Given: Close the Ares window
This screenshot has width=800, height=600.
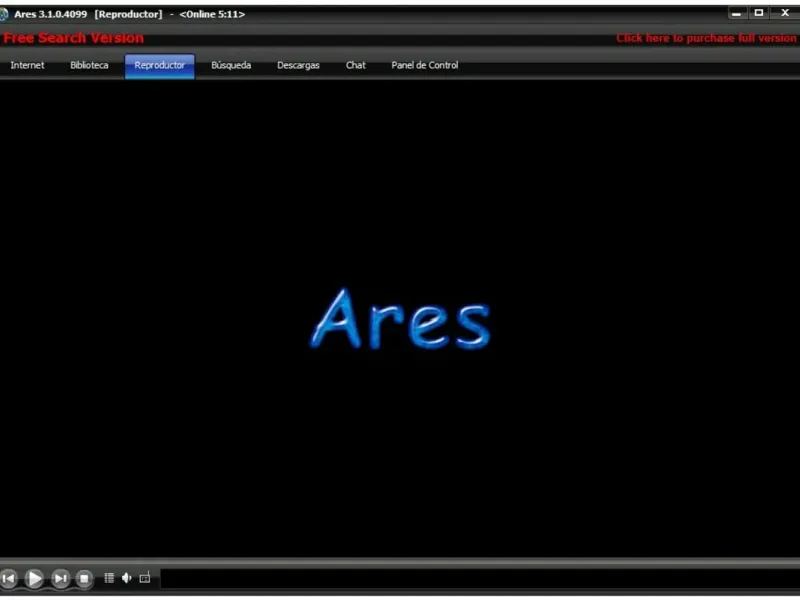Looking at the screenshot, I should point(785,13).
